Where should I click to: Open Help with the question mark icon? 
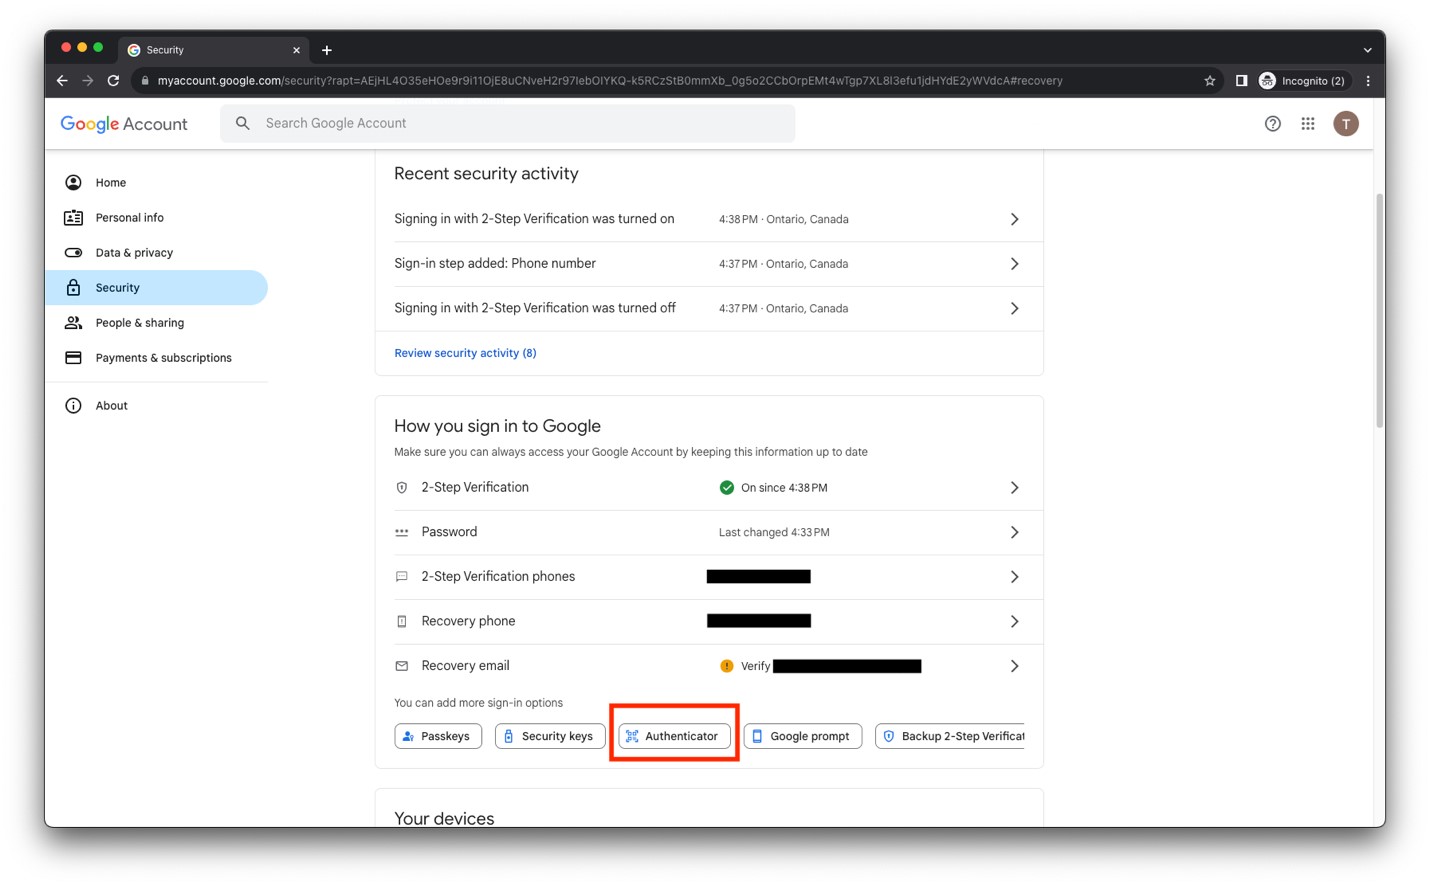click(1272, 124)
